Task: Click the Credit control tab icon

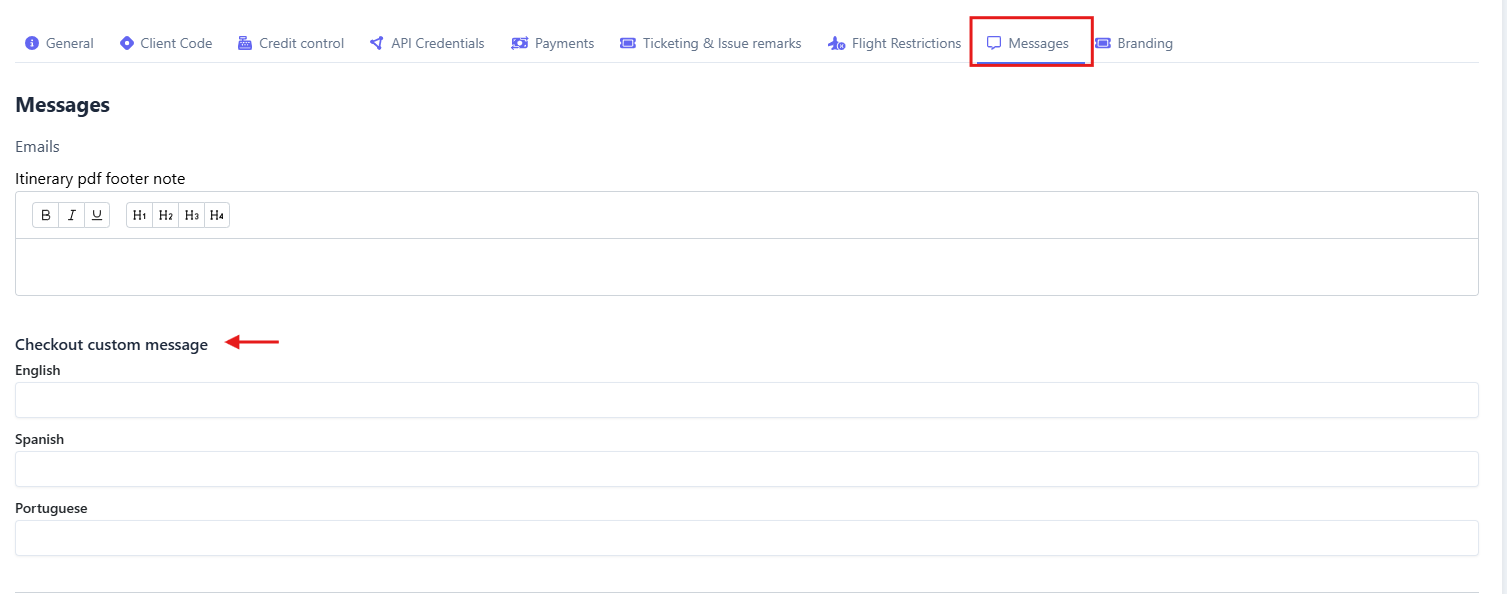Action: (245, 43)
